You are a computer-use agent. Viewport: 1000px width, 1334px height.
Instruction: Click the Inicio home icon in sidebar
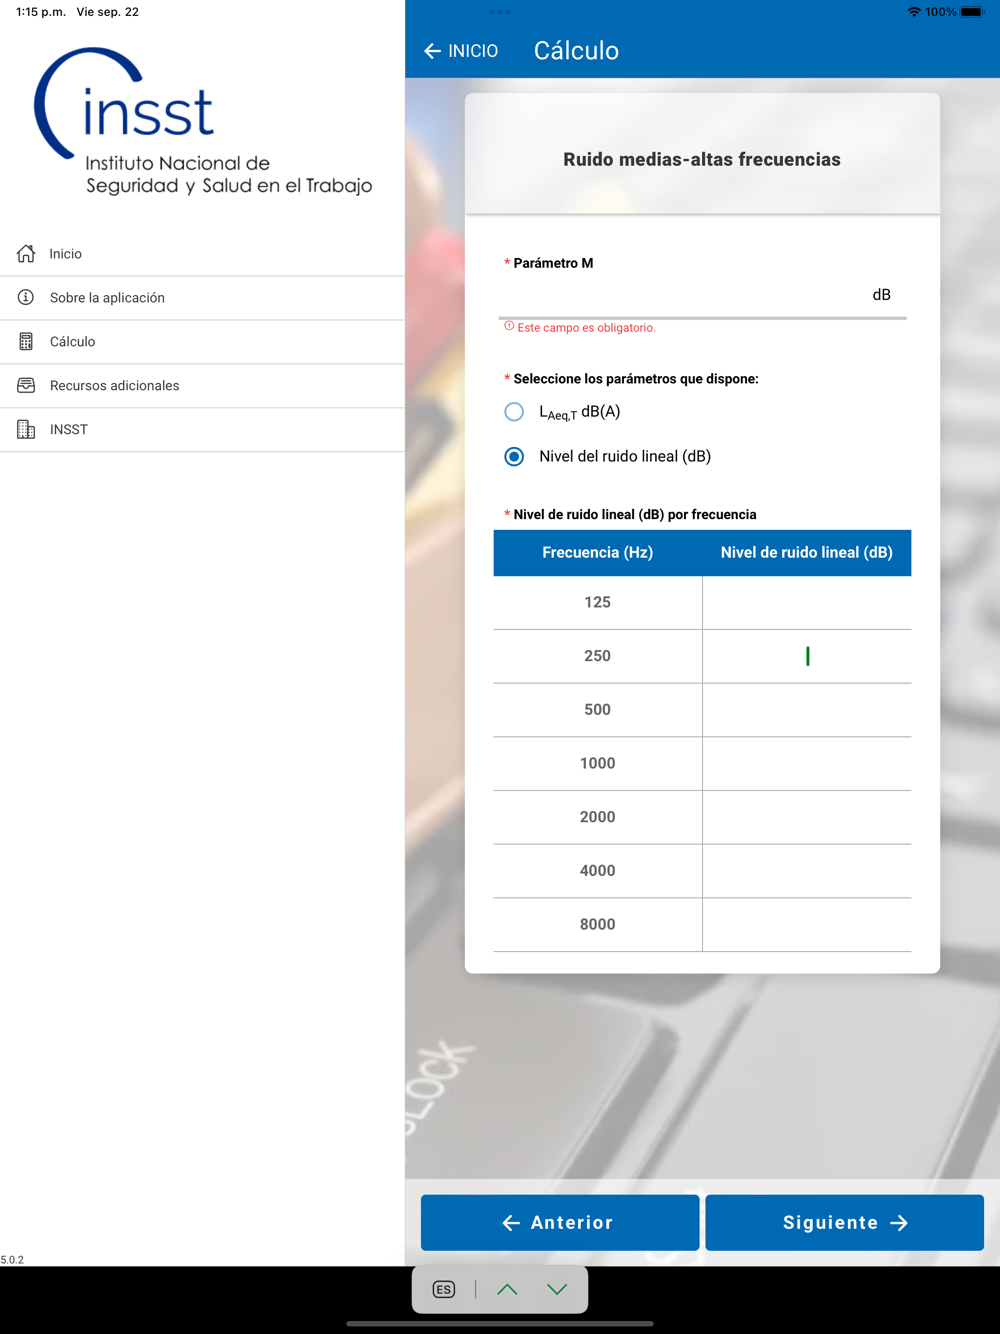pyautogui.click(x=26, y=254)
